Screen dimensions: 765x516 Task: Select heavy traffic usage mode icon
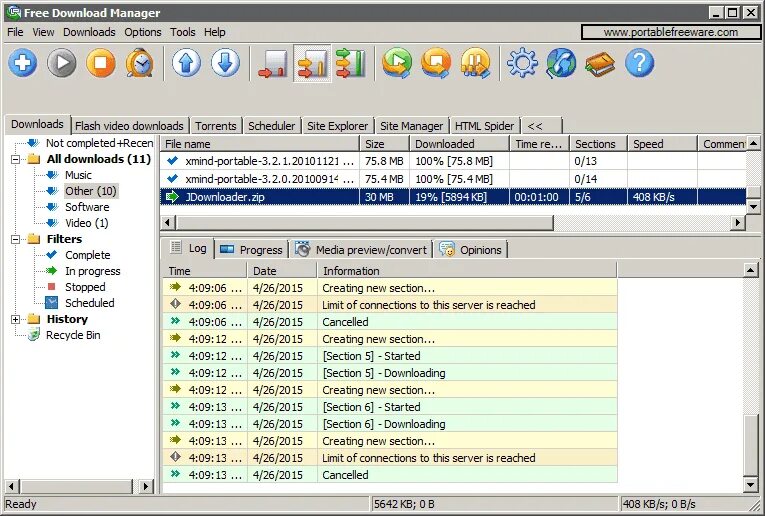(350, 63)
